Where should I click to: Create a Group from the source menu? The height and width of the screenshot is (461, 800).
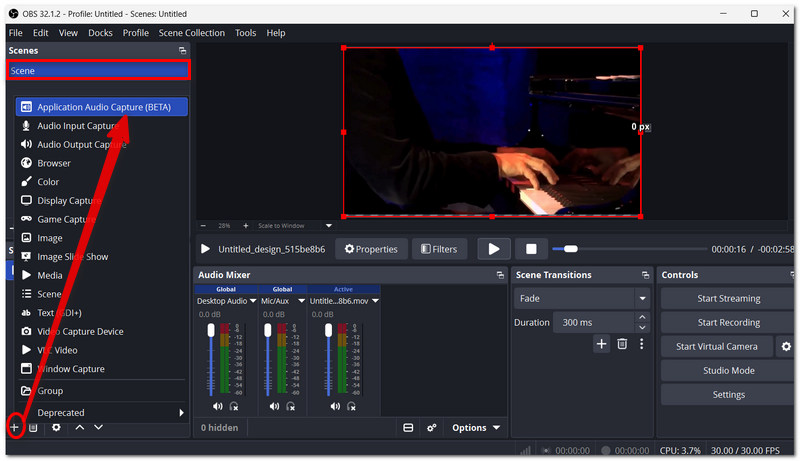[x=102, y=391]
